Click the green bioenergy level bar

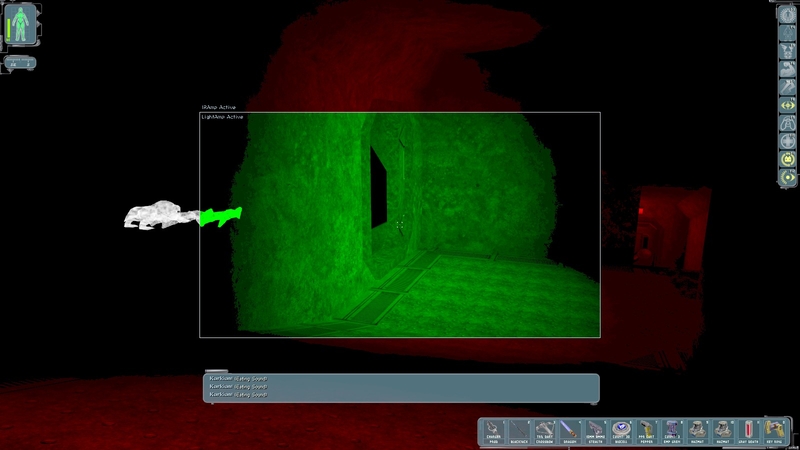click(x=9, y=30)
